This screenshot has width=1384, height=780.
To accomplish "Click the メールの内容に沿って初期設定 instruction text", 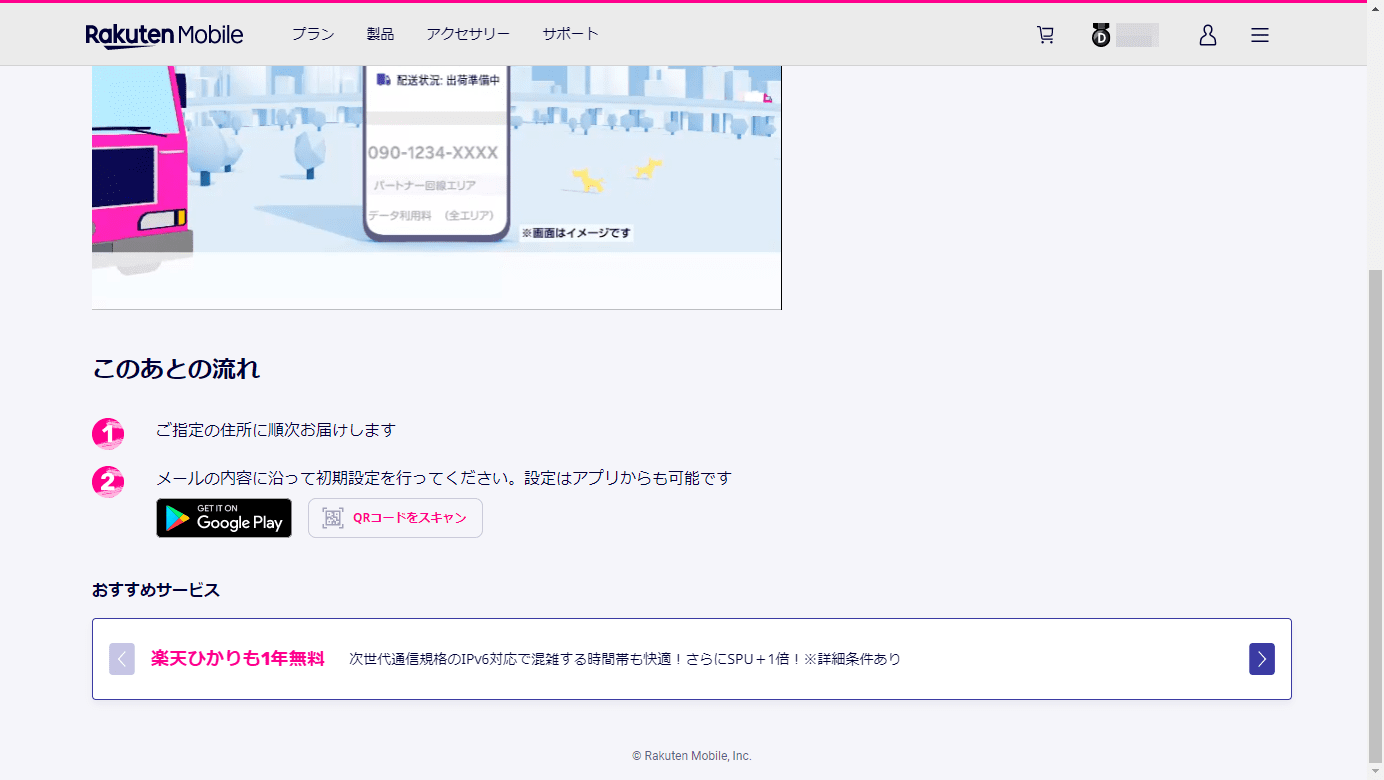I will (444, 478).
